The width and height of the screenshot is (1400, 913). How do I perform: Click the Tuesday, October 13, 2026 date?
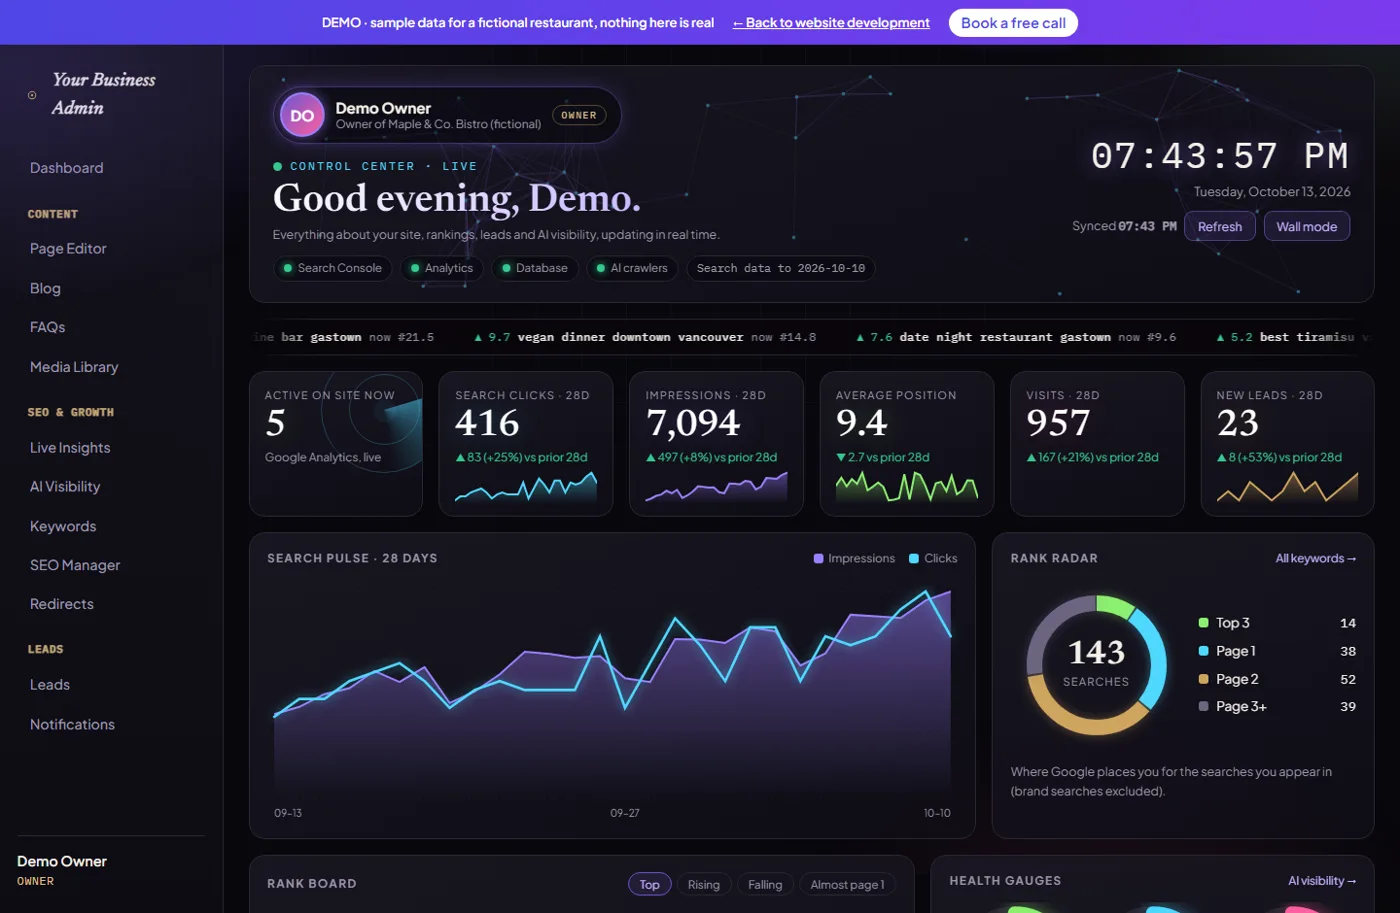pos(1272,191)
